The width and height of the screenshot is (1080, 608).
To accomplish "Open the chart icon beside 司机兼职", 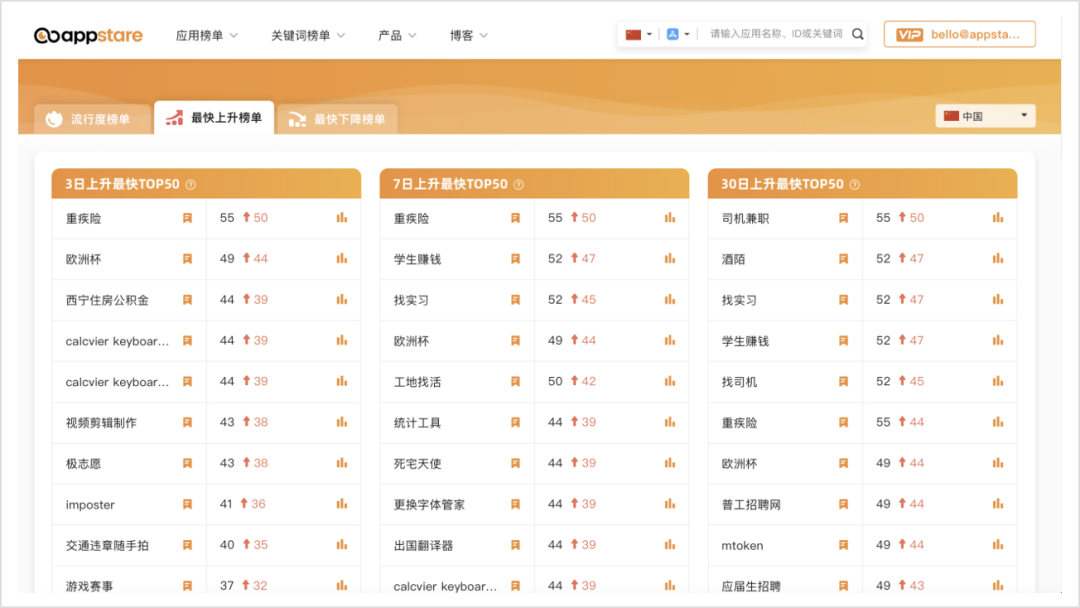I will pos(997,217).
